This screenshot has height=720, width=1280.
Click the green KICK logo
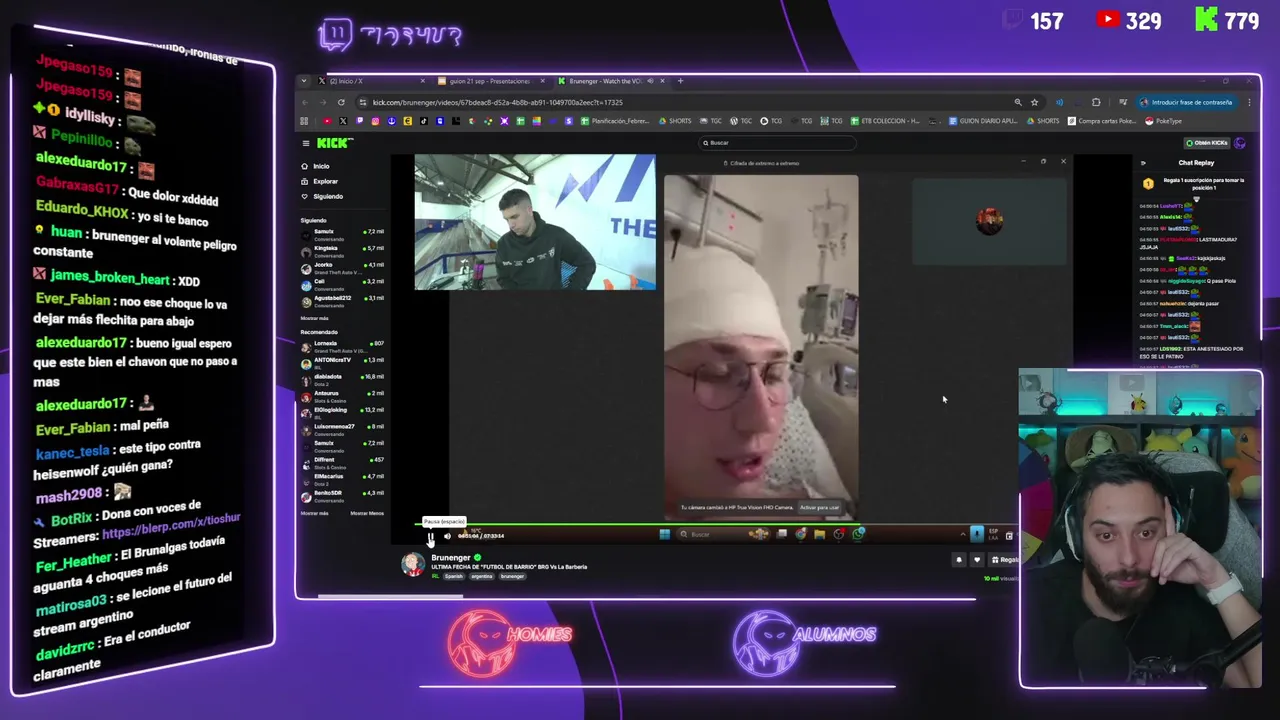point(333,143)
